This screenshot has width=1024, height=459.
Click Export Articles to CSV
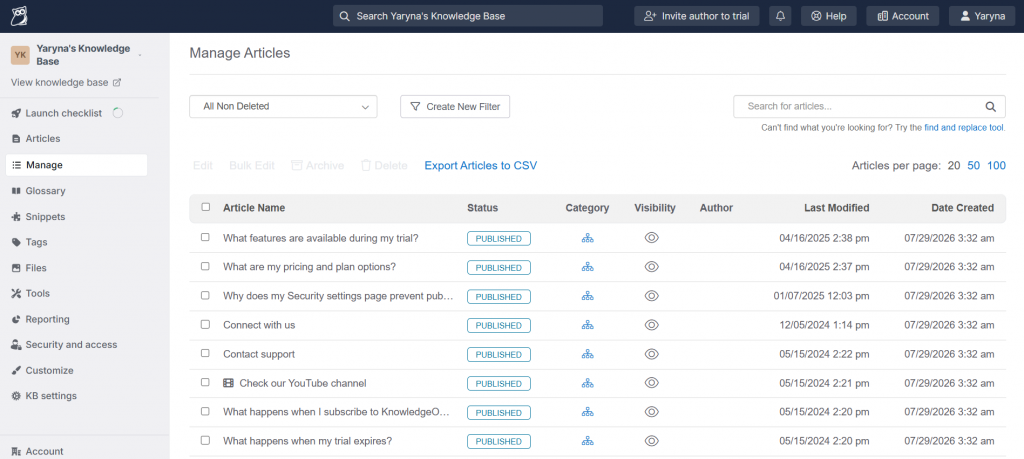[481, 166]
